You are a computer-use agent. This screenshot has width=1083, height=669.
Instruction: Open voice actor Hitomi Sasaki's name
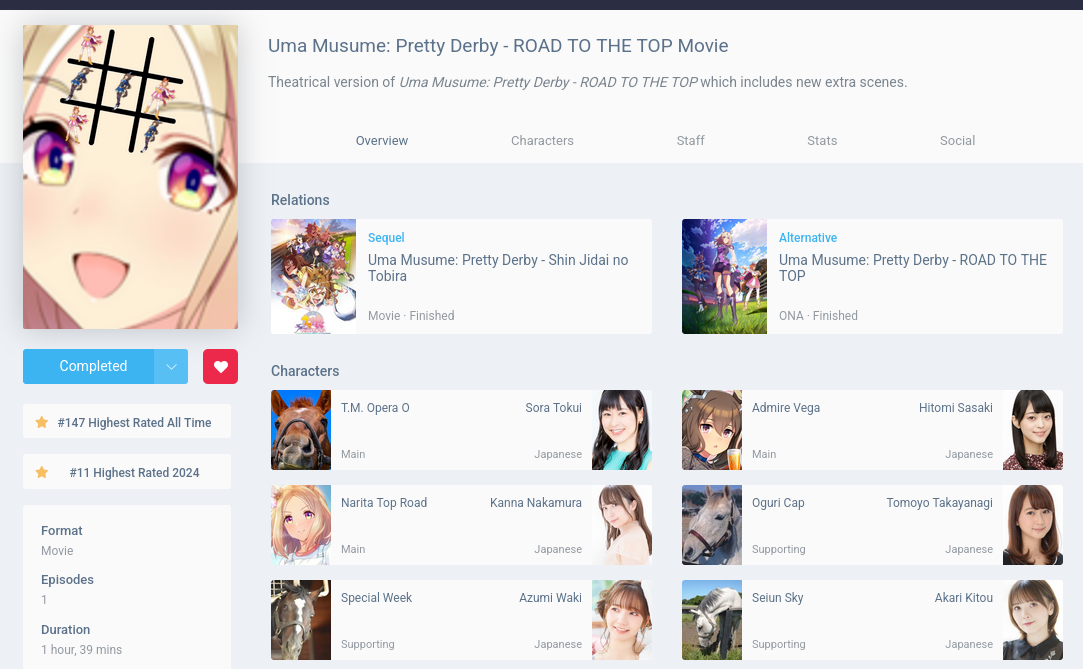[956, 408]
